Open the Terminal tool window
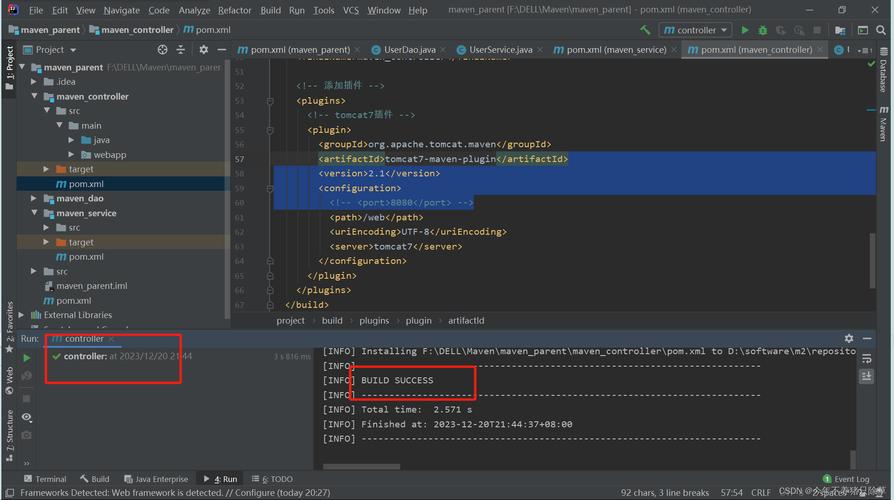Viewport: 894px width, 500px height. click(45, 479)
